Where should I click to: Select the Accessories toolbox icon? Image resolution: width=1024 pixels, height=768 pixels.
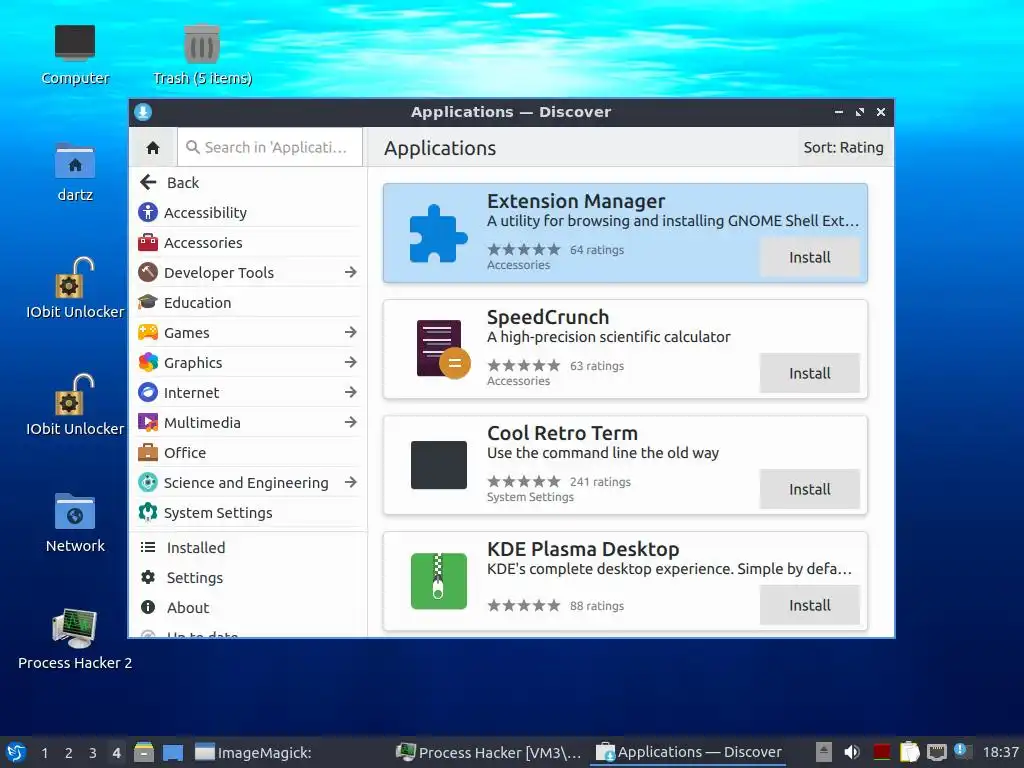[x=148, y=242]
